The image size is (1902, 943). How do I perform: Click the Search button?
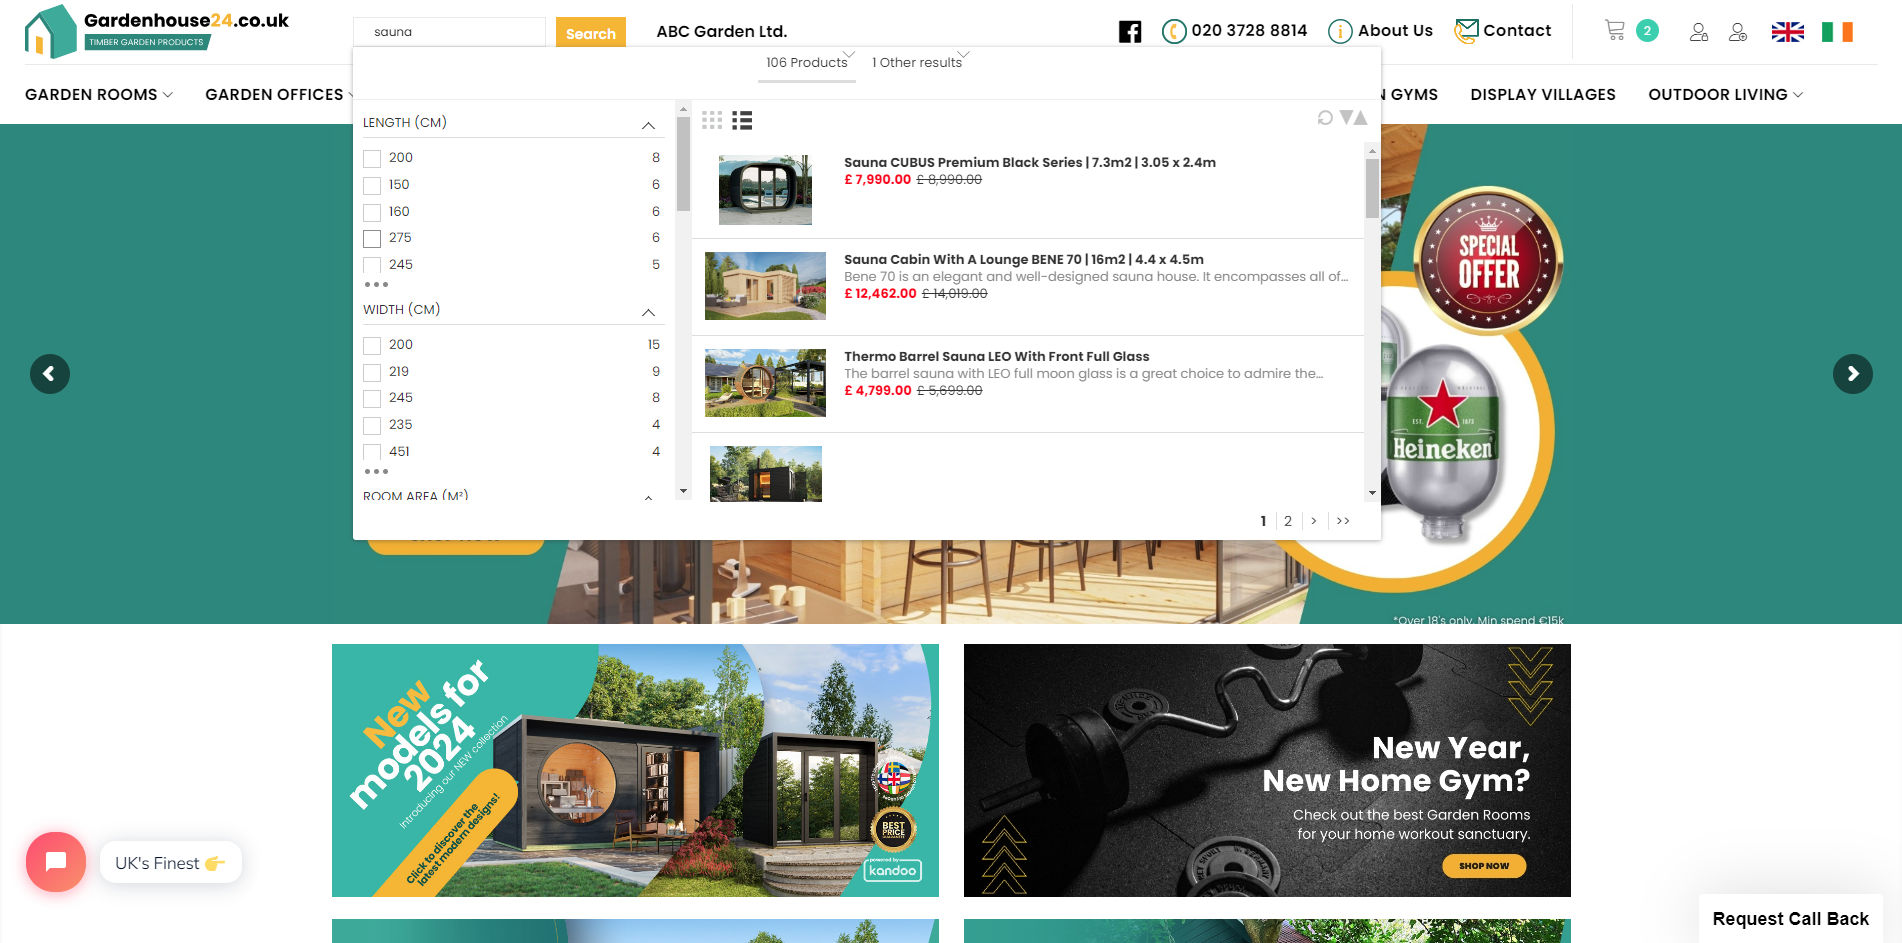click(591, 33)
